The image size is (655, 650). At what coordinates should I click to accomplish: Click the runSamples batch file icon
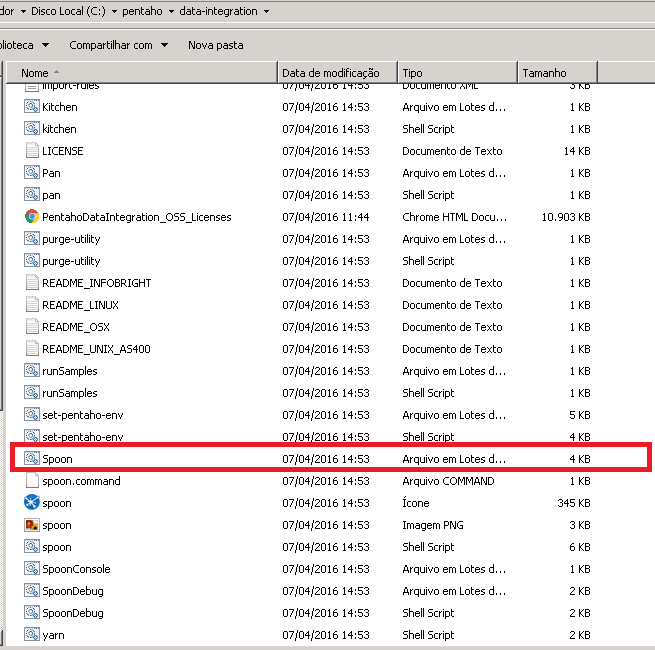tap(32, 371)
